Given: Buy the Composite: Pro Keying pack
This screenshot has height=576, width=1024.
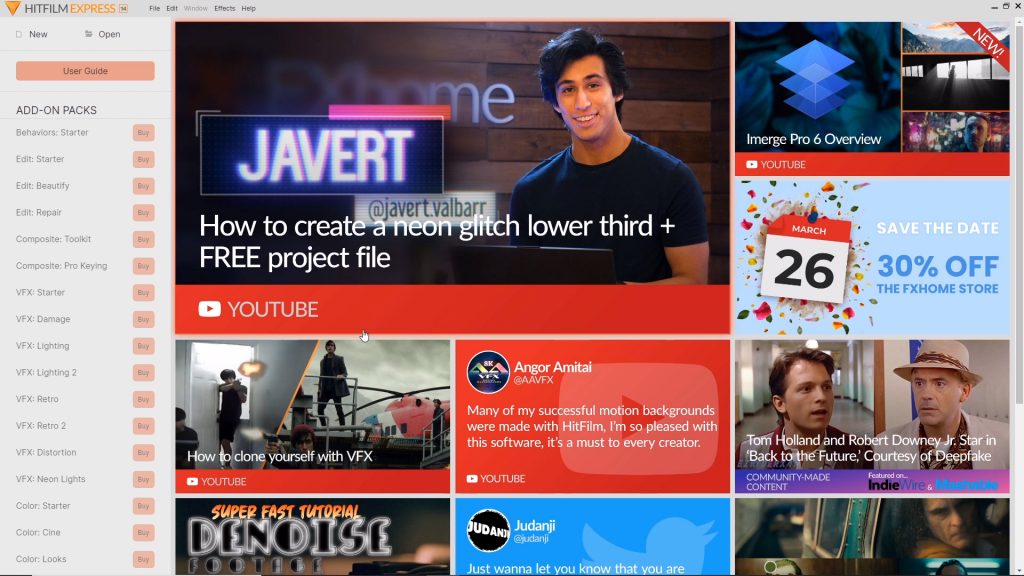Looking at the screenshot, I should coord(144,266).
